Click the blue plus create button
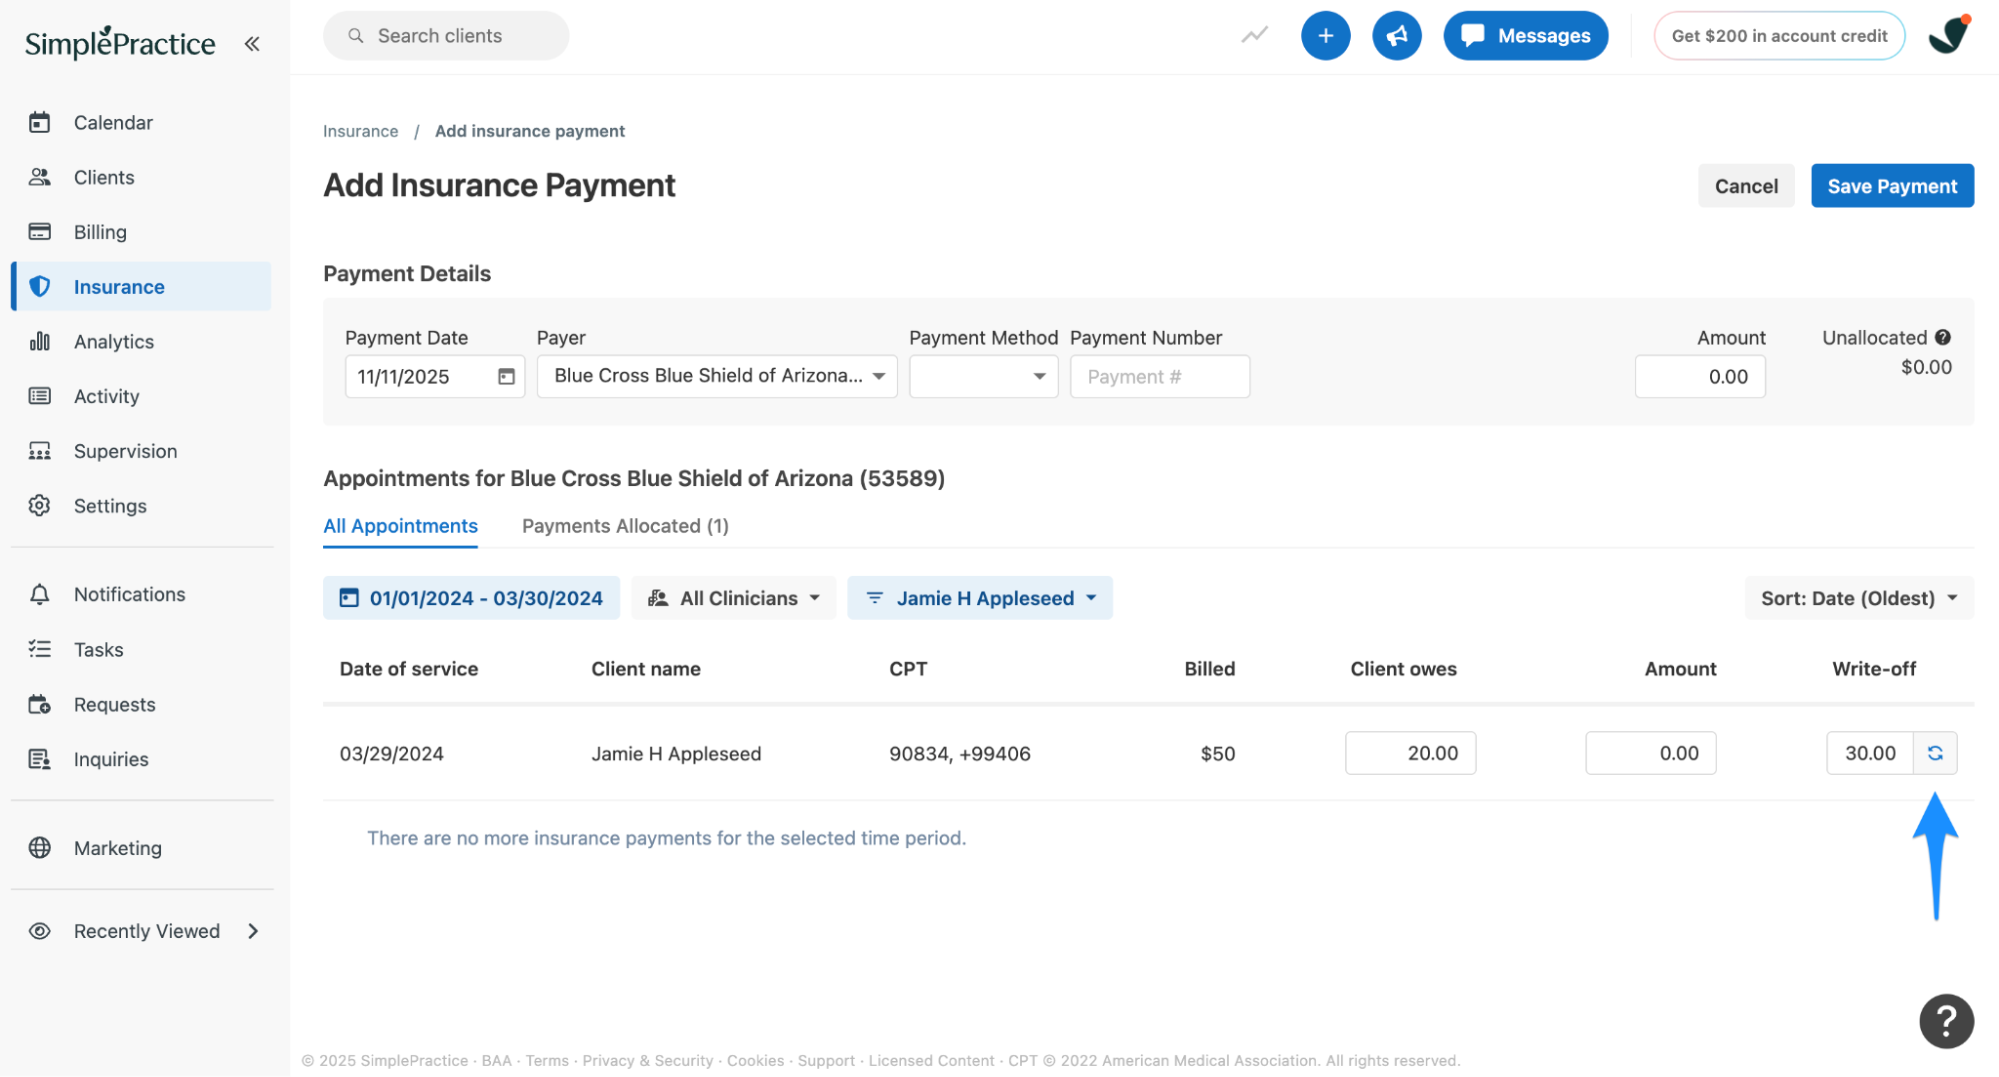The image size is (1999, 1077). [1325, 36]
